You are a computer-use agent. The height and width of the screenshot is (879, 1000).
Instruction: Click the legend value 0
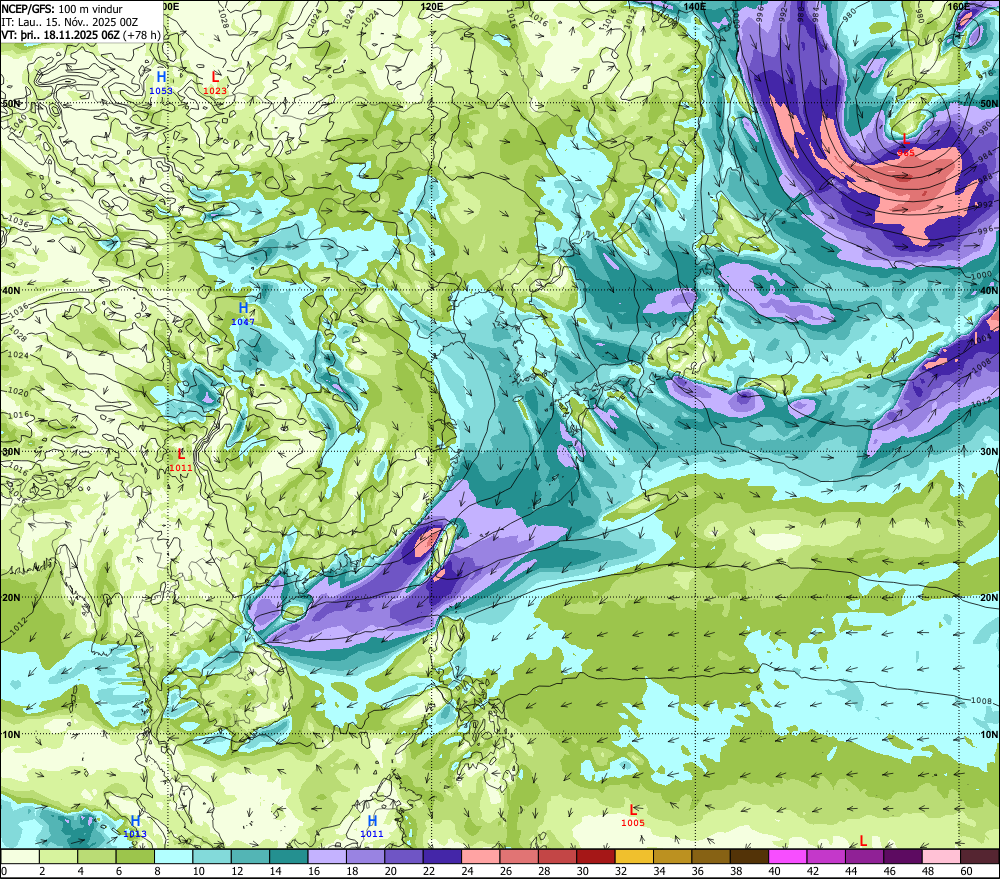pyautogui.click(x=4, y=871)
